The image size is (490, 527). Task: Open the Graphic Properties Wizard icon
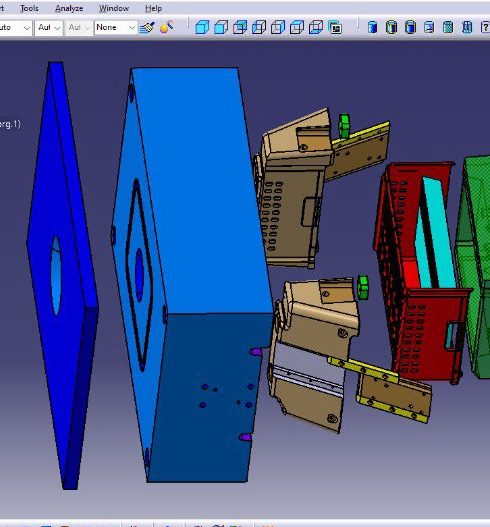pos(167,27)
